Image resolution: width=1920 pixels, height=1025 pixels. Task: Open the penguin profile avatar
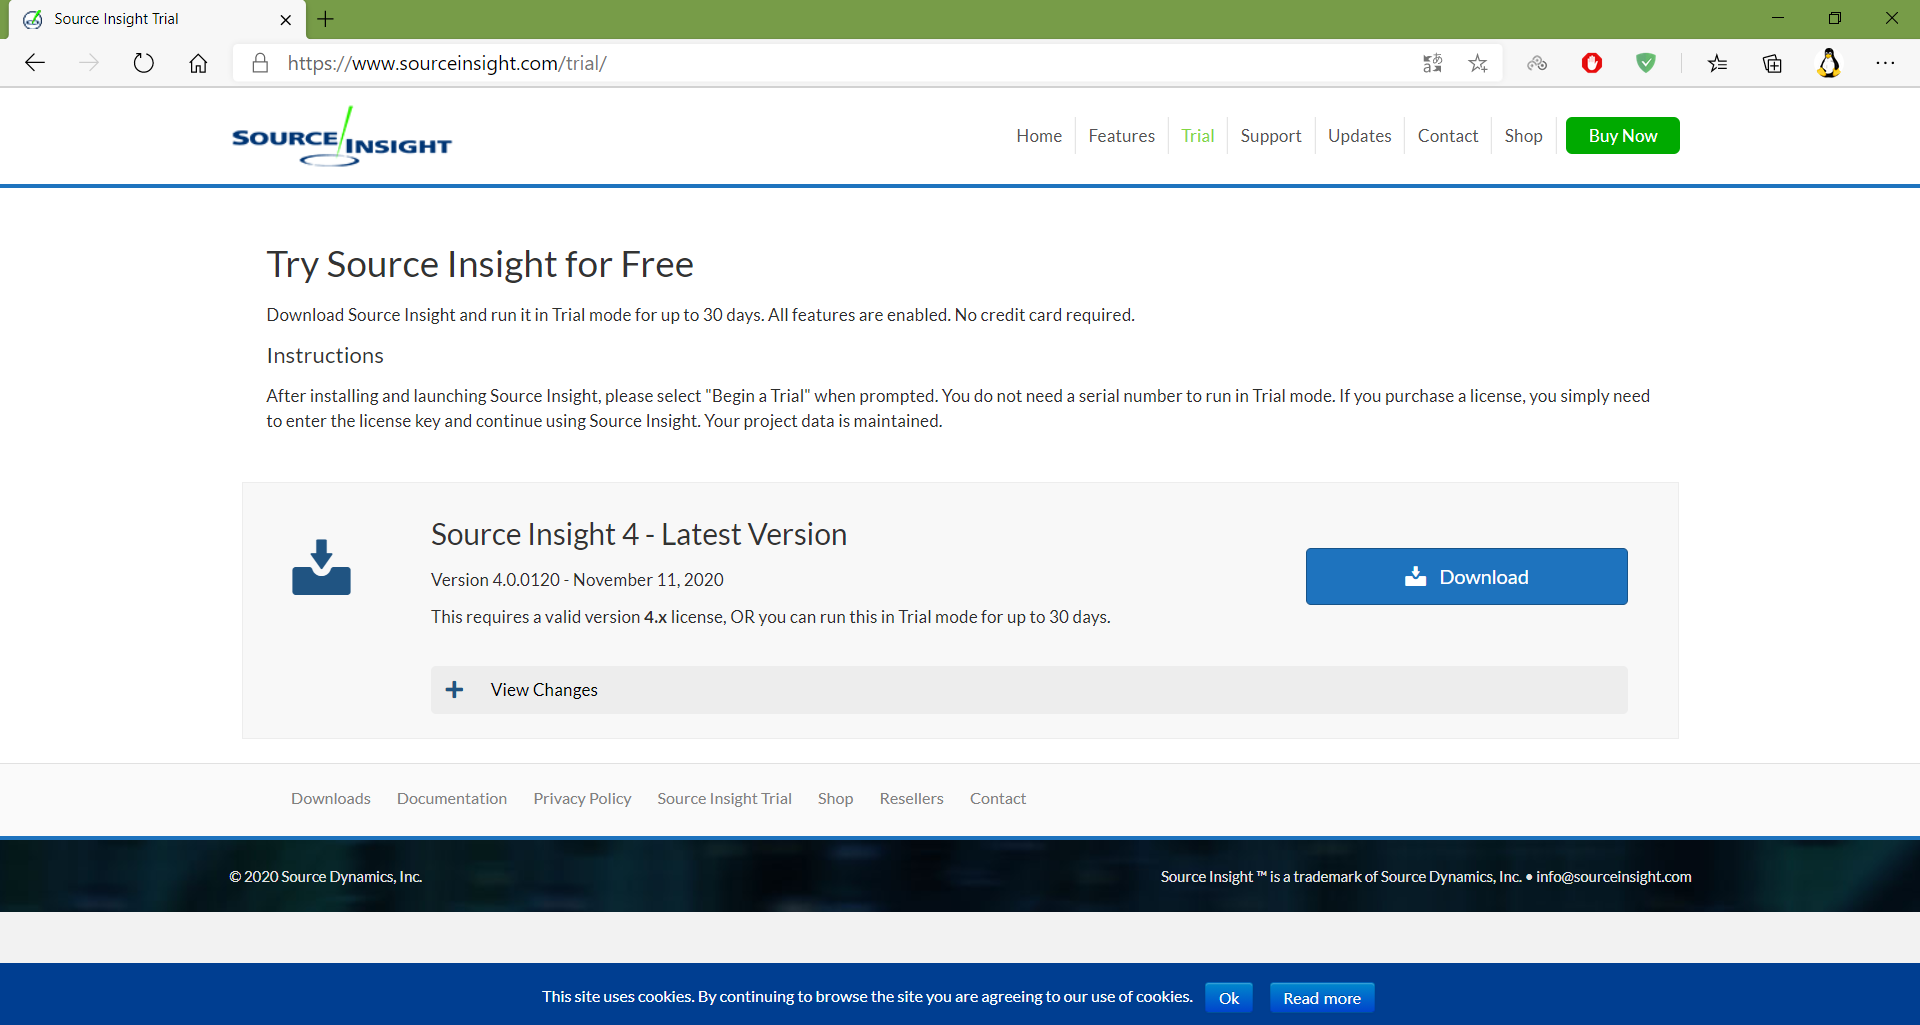click(x=1829, y=63)
